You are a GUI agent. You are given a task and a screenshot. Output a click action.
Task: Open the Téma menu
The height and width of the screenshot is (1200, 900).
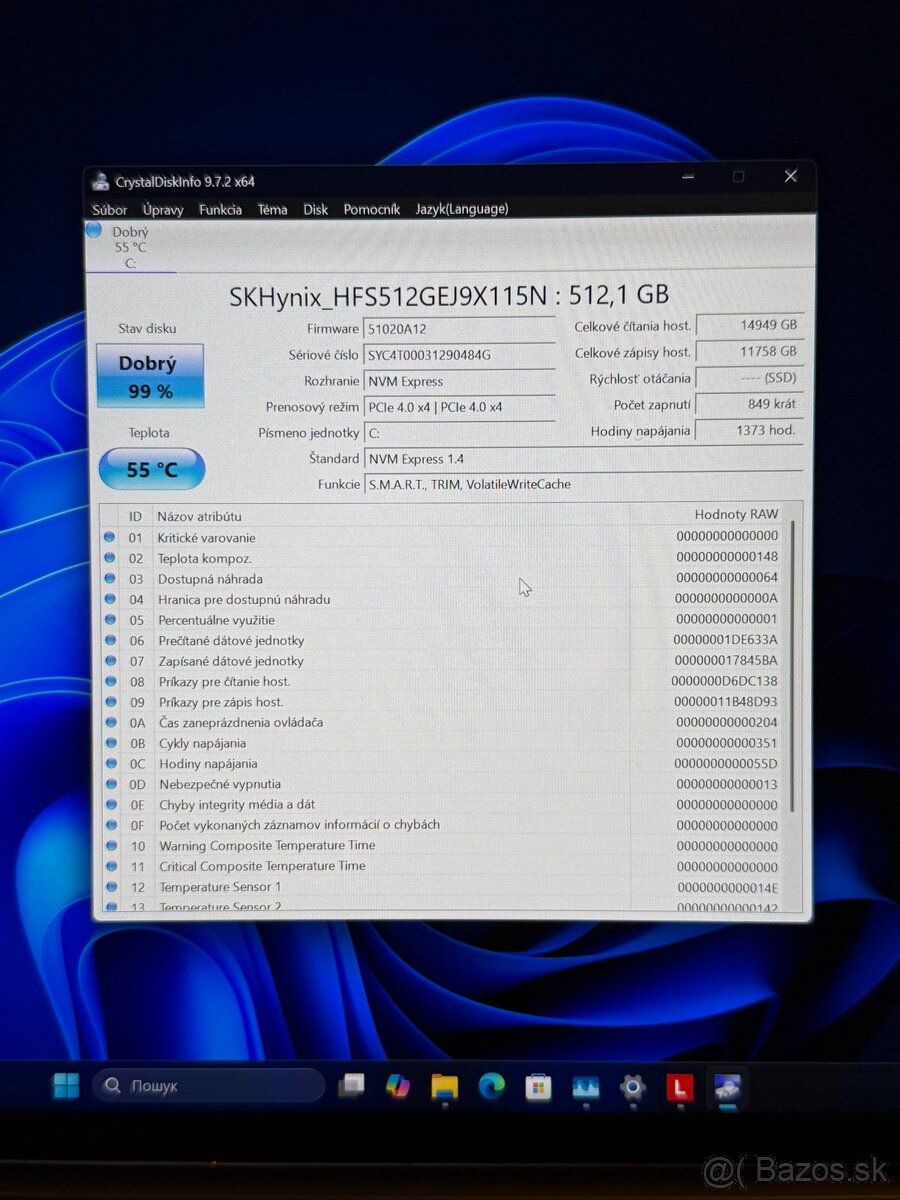pos(272,210)
